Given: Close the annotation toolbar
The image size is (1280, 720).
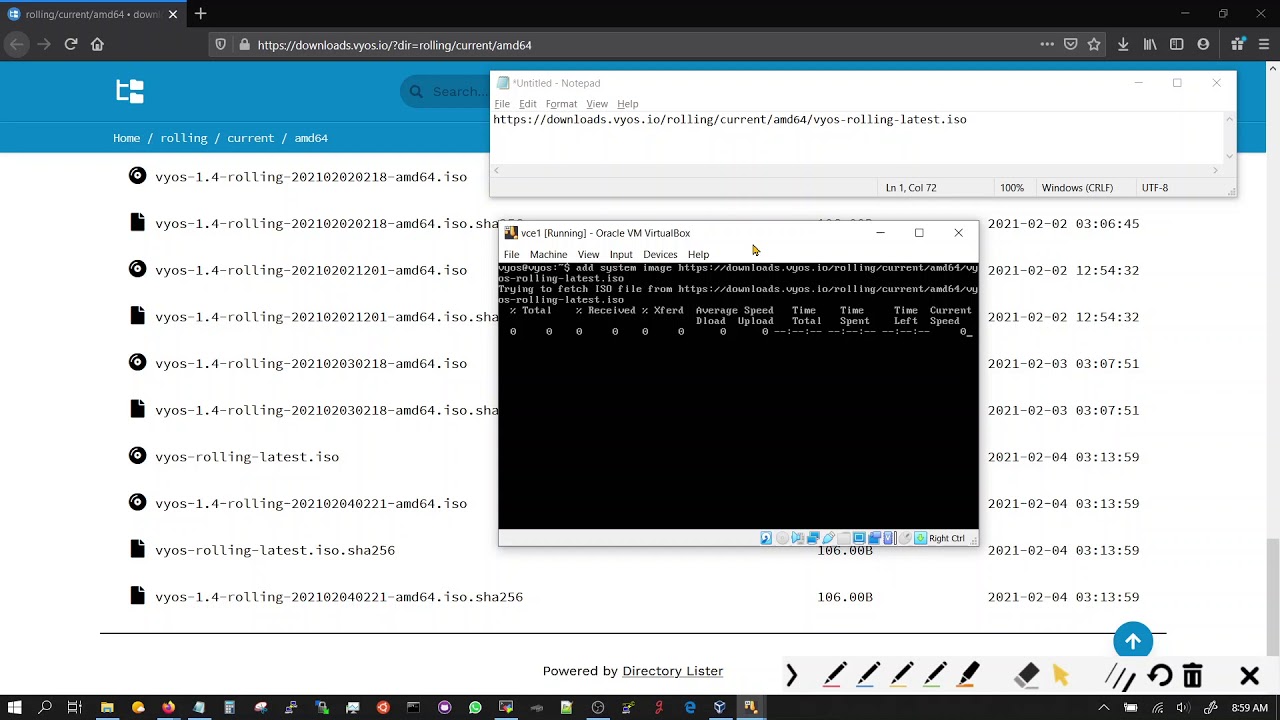Looking at the screenshot, I should tap(1249, 677).
